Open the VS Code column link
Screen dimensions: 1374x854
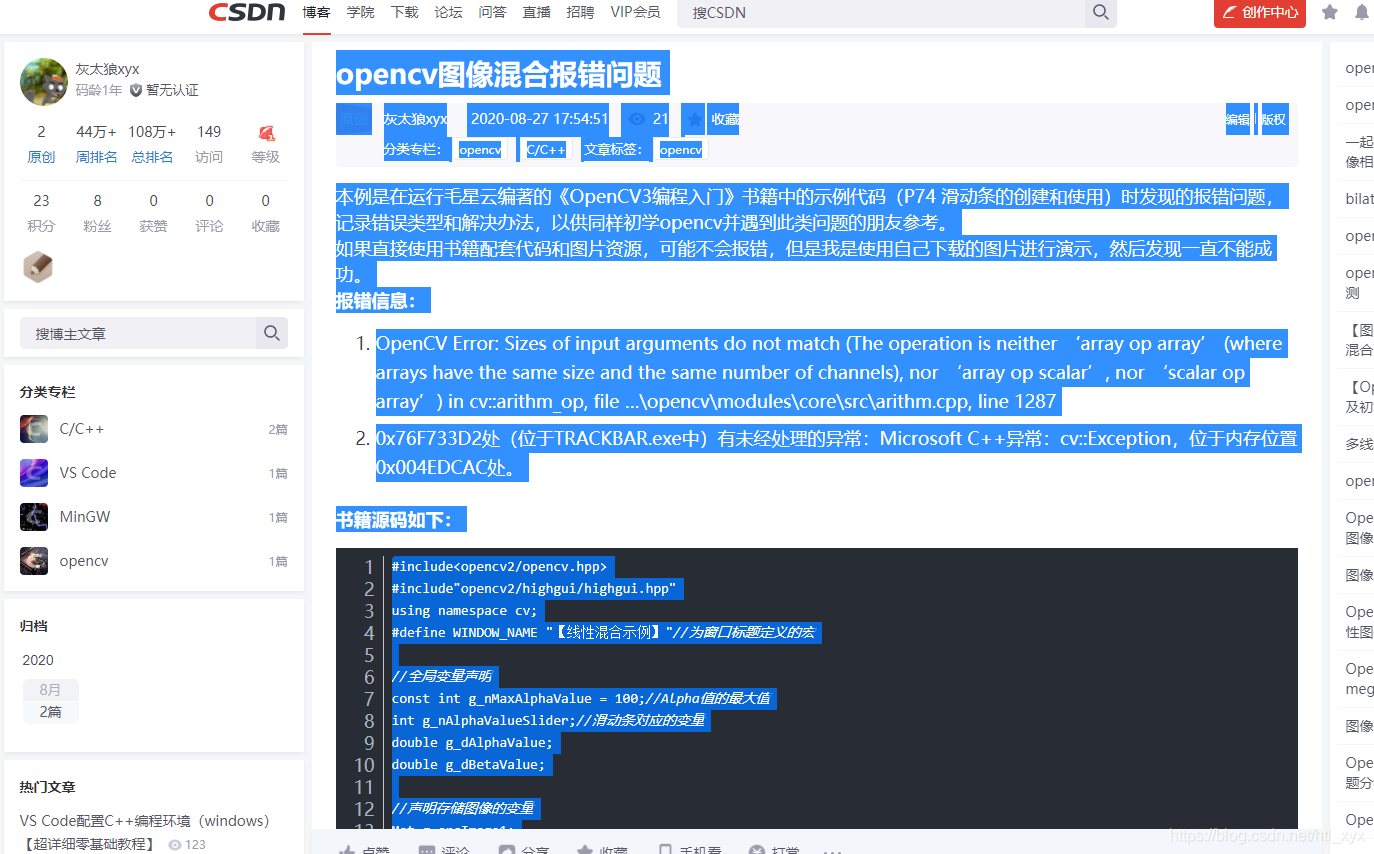(88, 473)
